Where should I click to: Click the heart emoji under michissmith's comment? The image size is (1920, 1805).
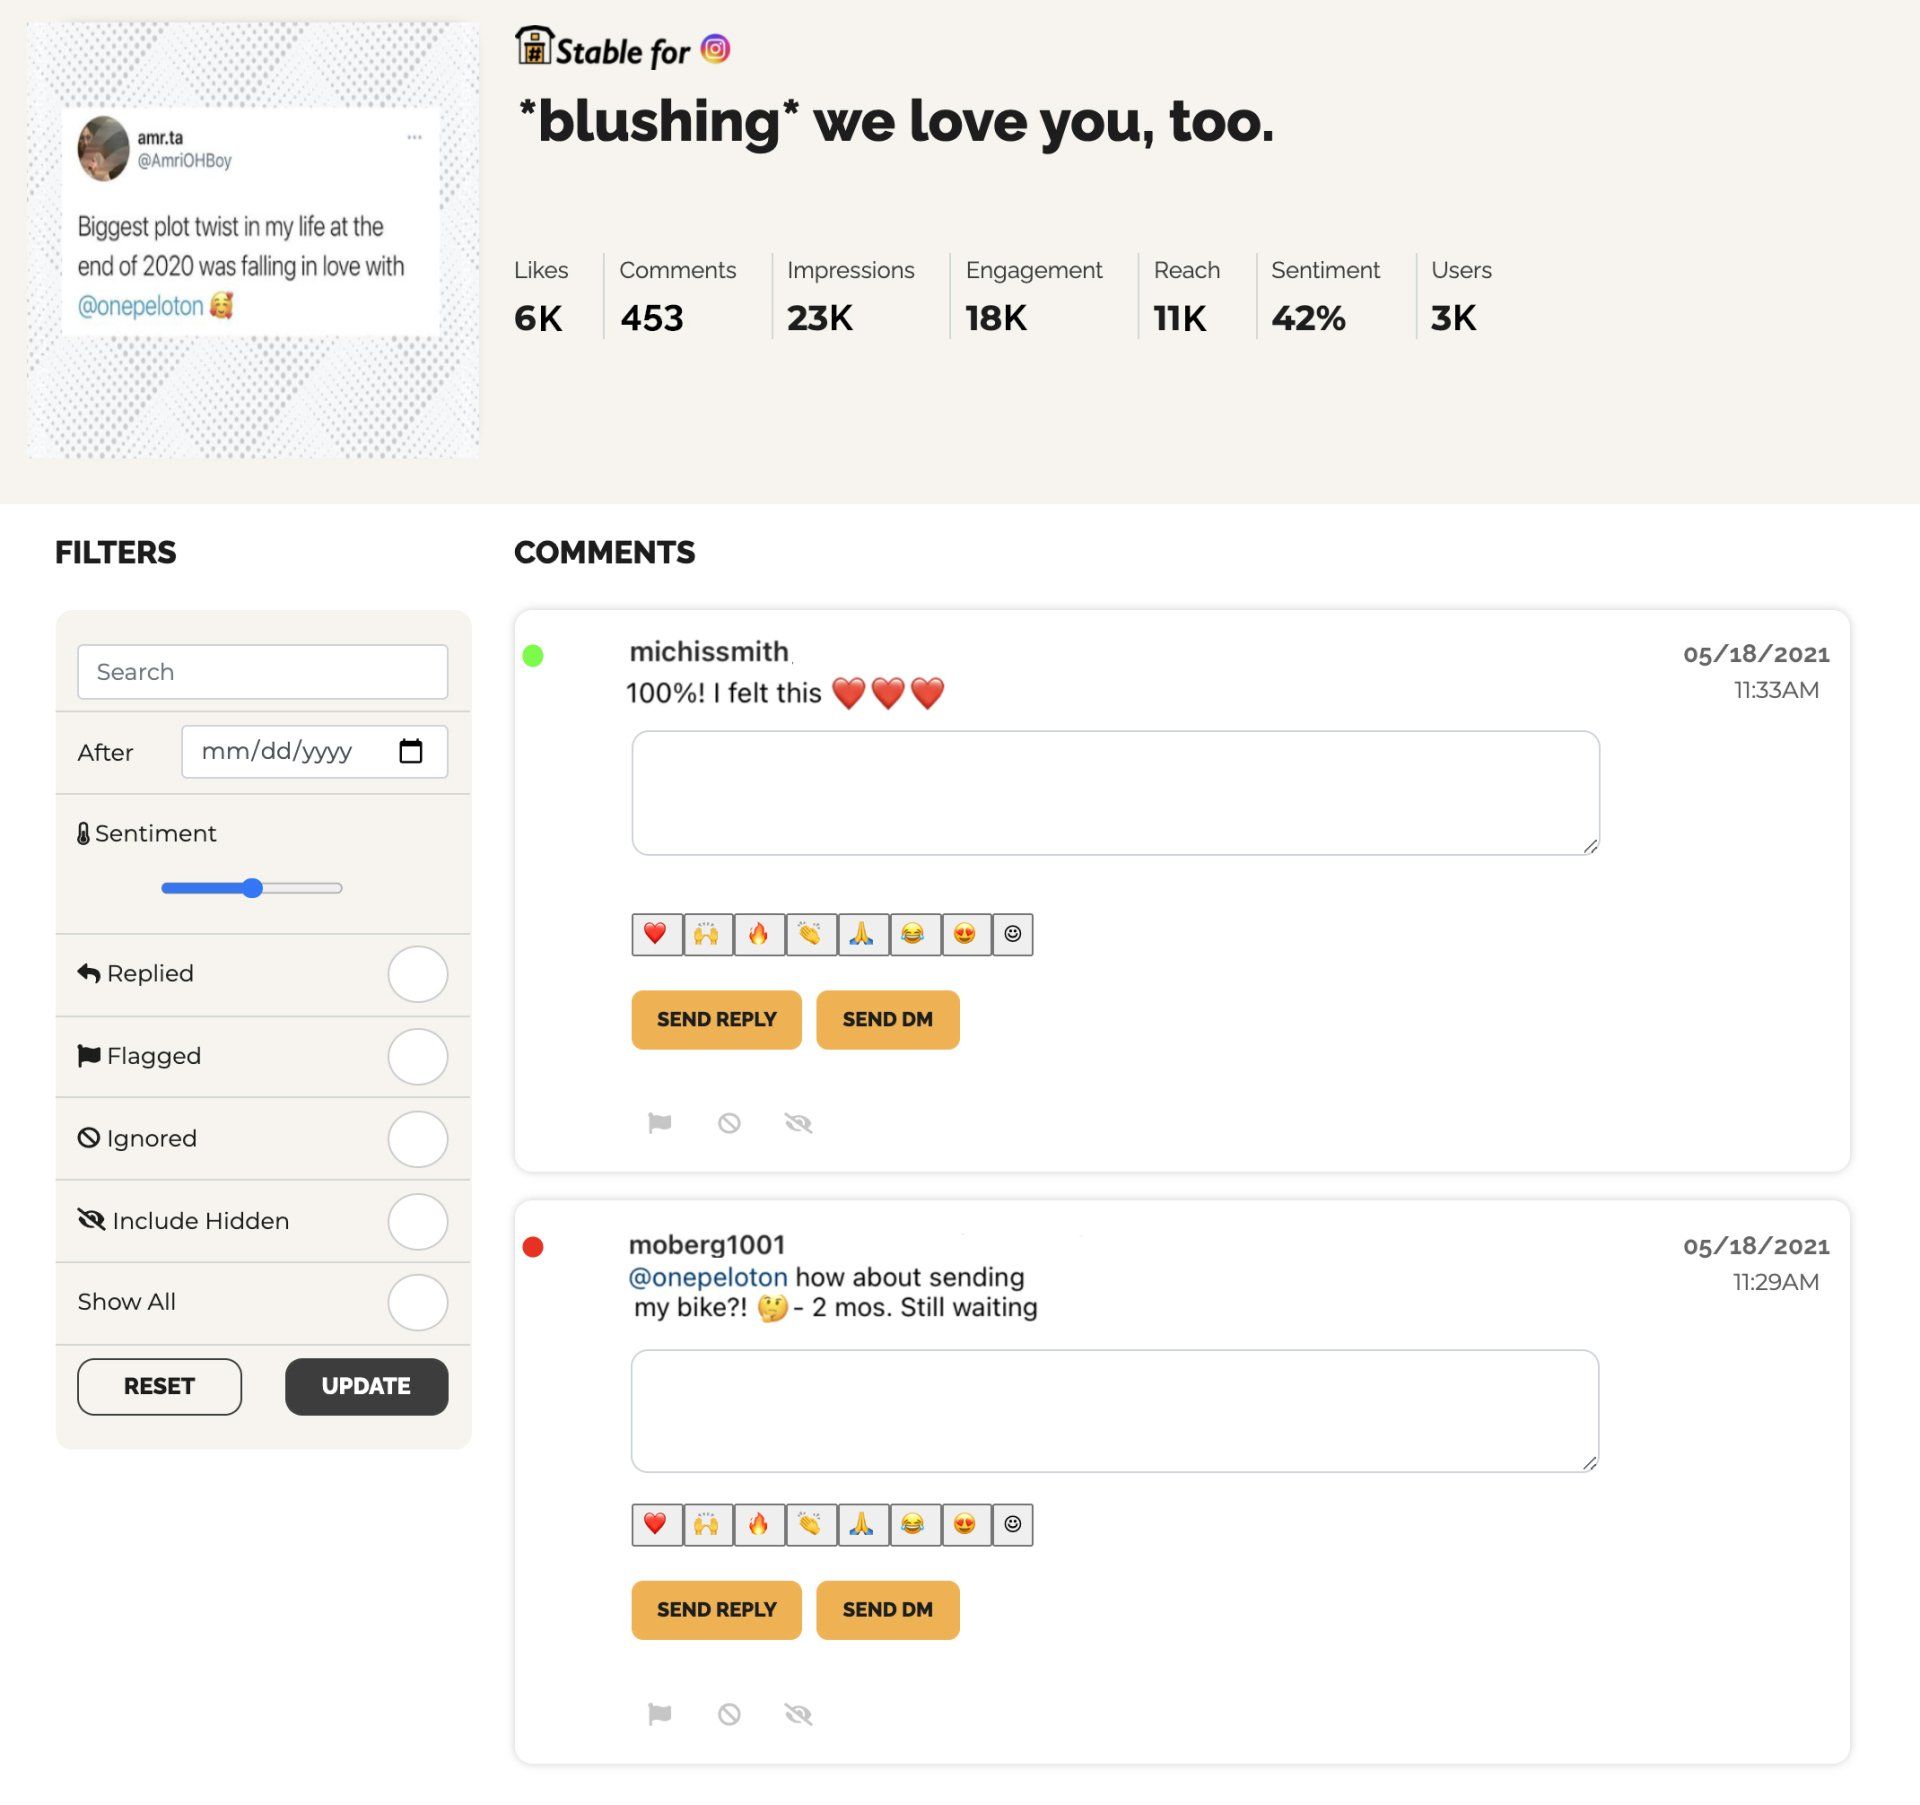656,934
